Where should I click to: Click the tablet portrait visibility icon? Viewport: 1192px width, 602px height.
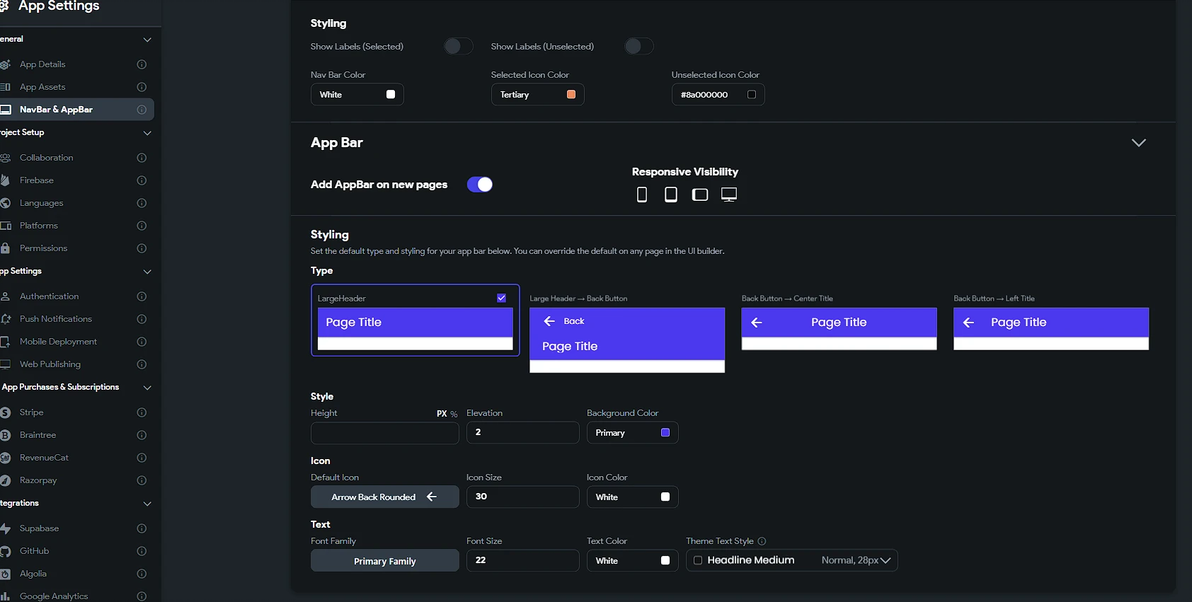(671, 194)
